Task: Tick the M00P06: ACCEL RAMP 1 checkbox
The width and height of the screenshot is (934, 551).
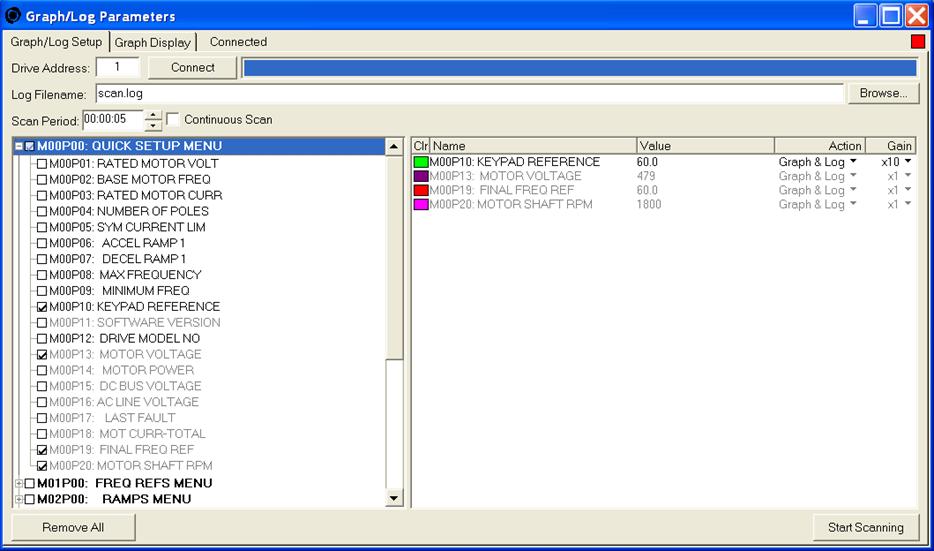Action: [x=42, y=243]
